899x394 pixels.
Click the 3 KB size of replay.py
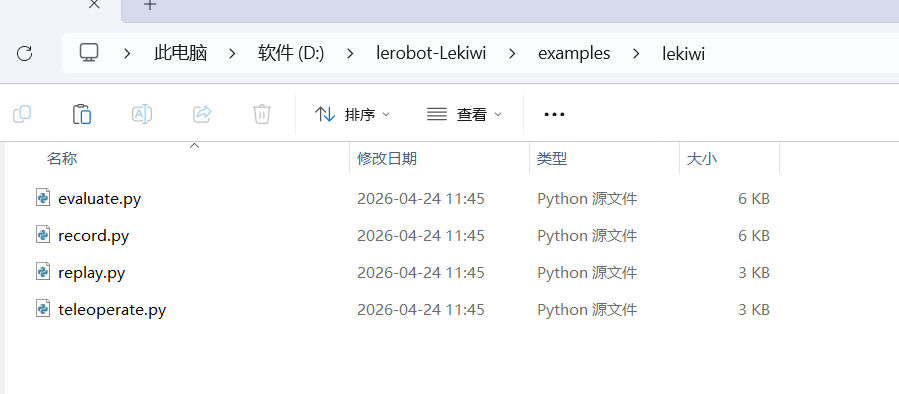pos(753,272)
